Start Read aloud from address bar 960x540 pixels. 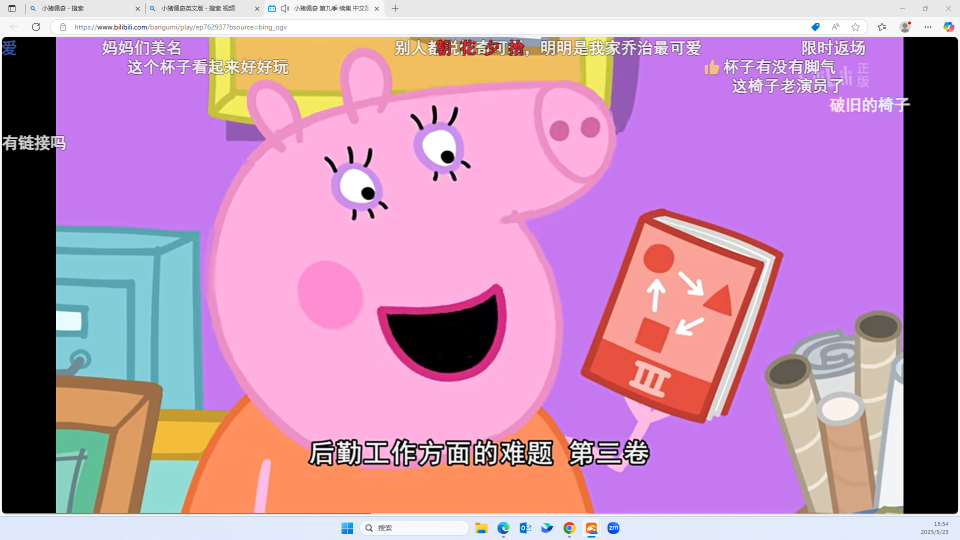[836, 27]
